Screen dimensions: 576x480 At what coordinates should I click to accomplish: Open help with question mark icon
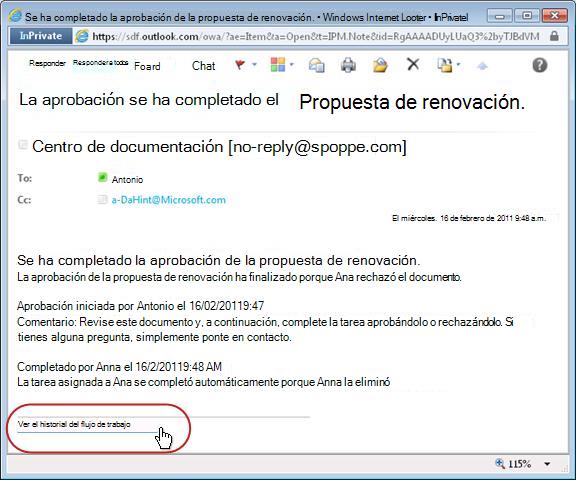coord(540,65)
